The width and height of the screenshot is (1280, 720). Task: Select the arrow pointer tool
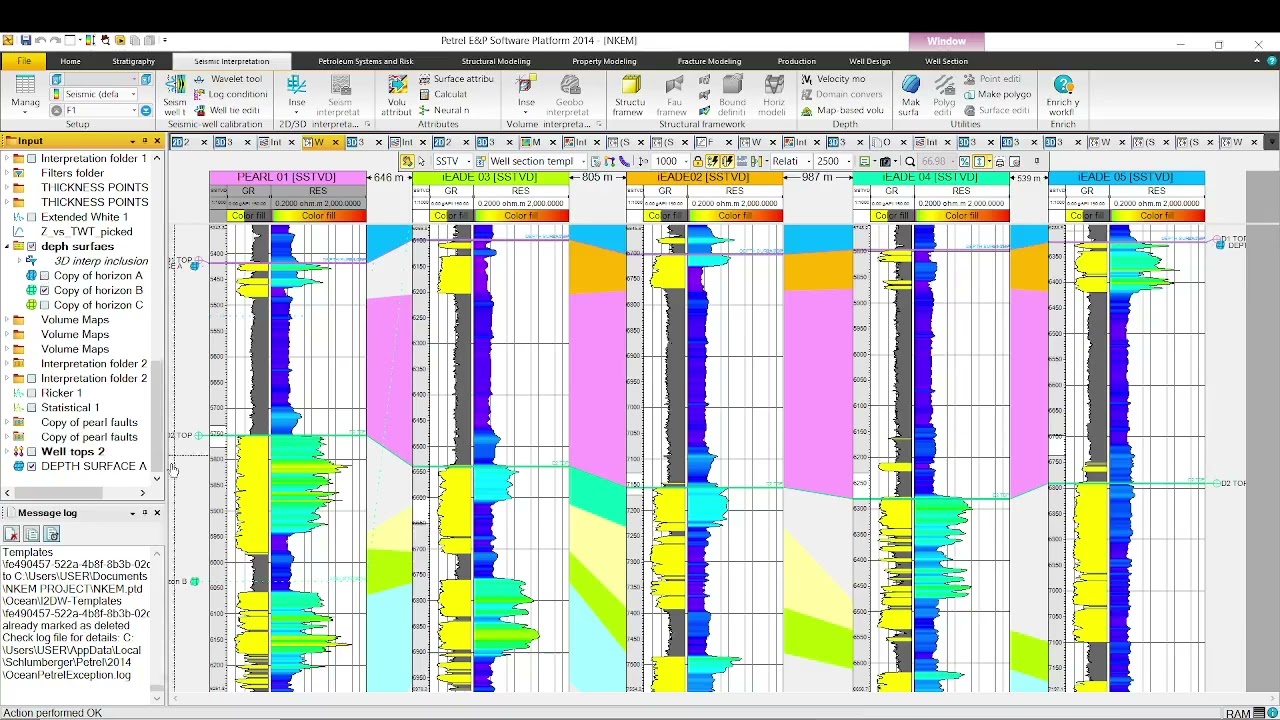coord(421,161)
